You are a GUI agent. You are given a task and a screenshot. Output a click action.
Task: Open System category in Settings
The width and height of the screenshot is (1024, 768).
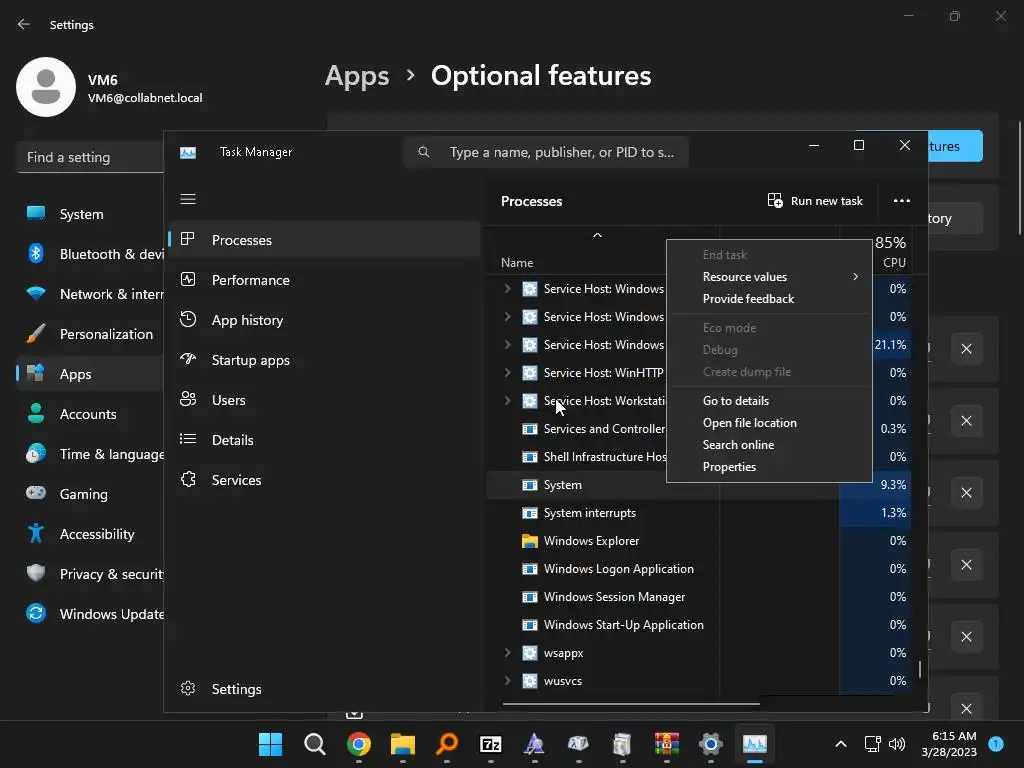[90, 214]
